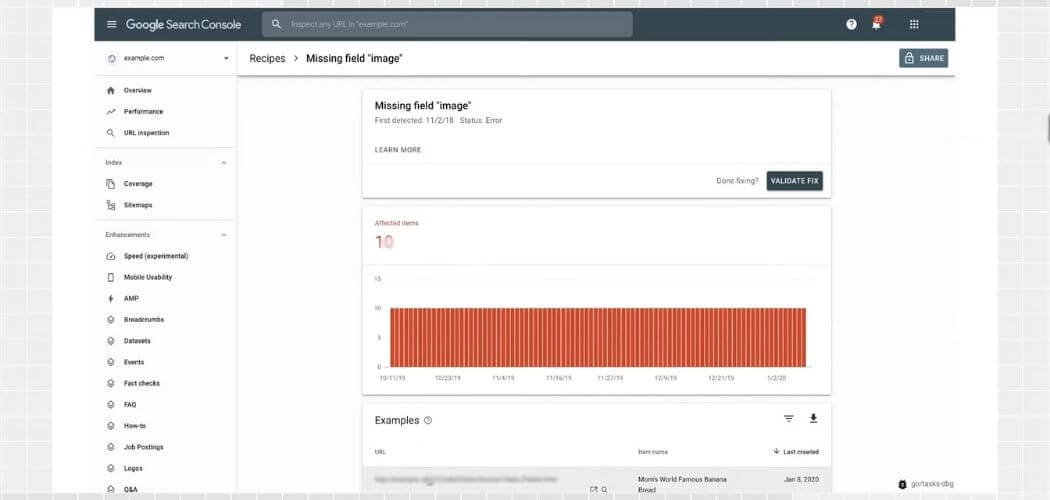Click the How-to layers icon
Viewport: 1050px width, 500px height.
click(111, 426)
